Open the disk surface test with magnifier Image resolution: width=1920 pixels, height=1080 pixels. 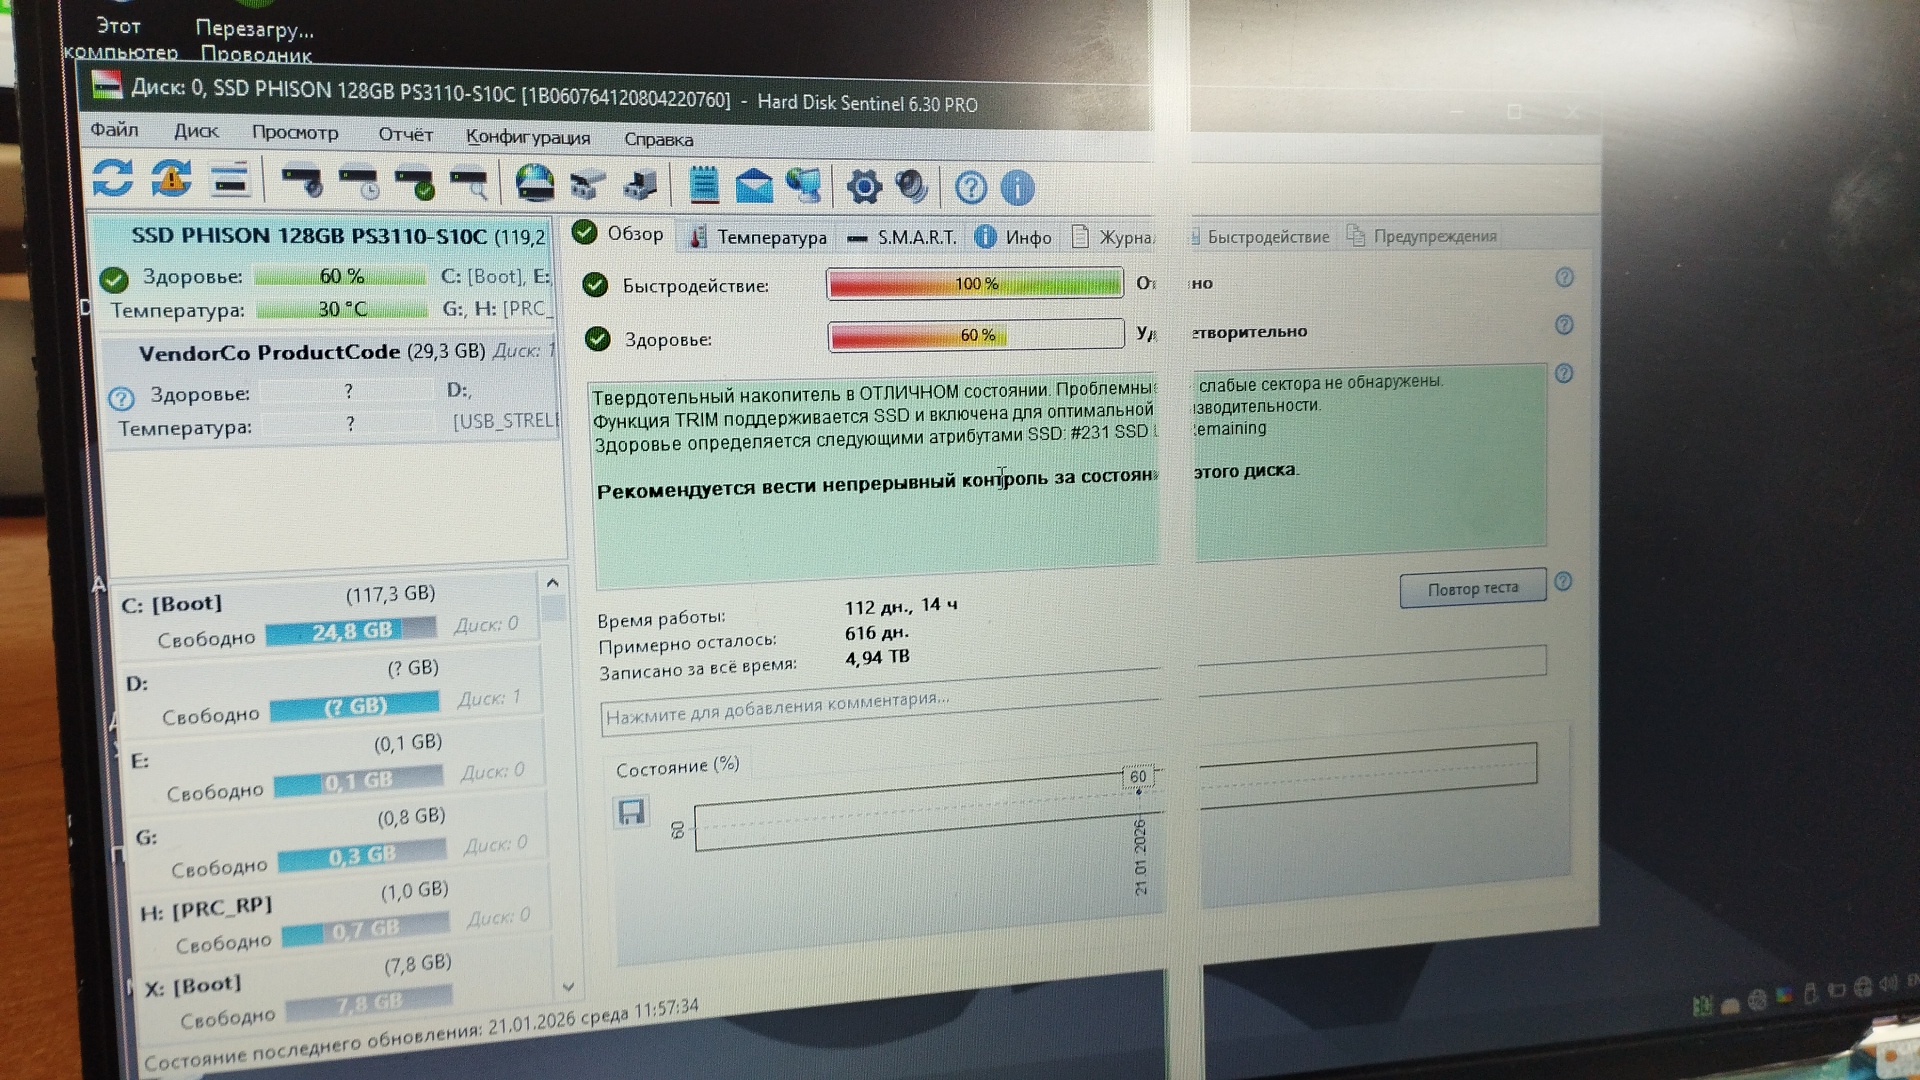click(468, 184)
